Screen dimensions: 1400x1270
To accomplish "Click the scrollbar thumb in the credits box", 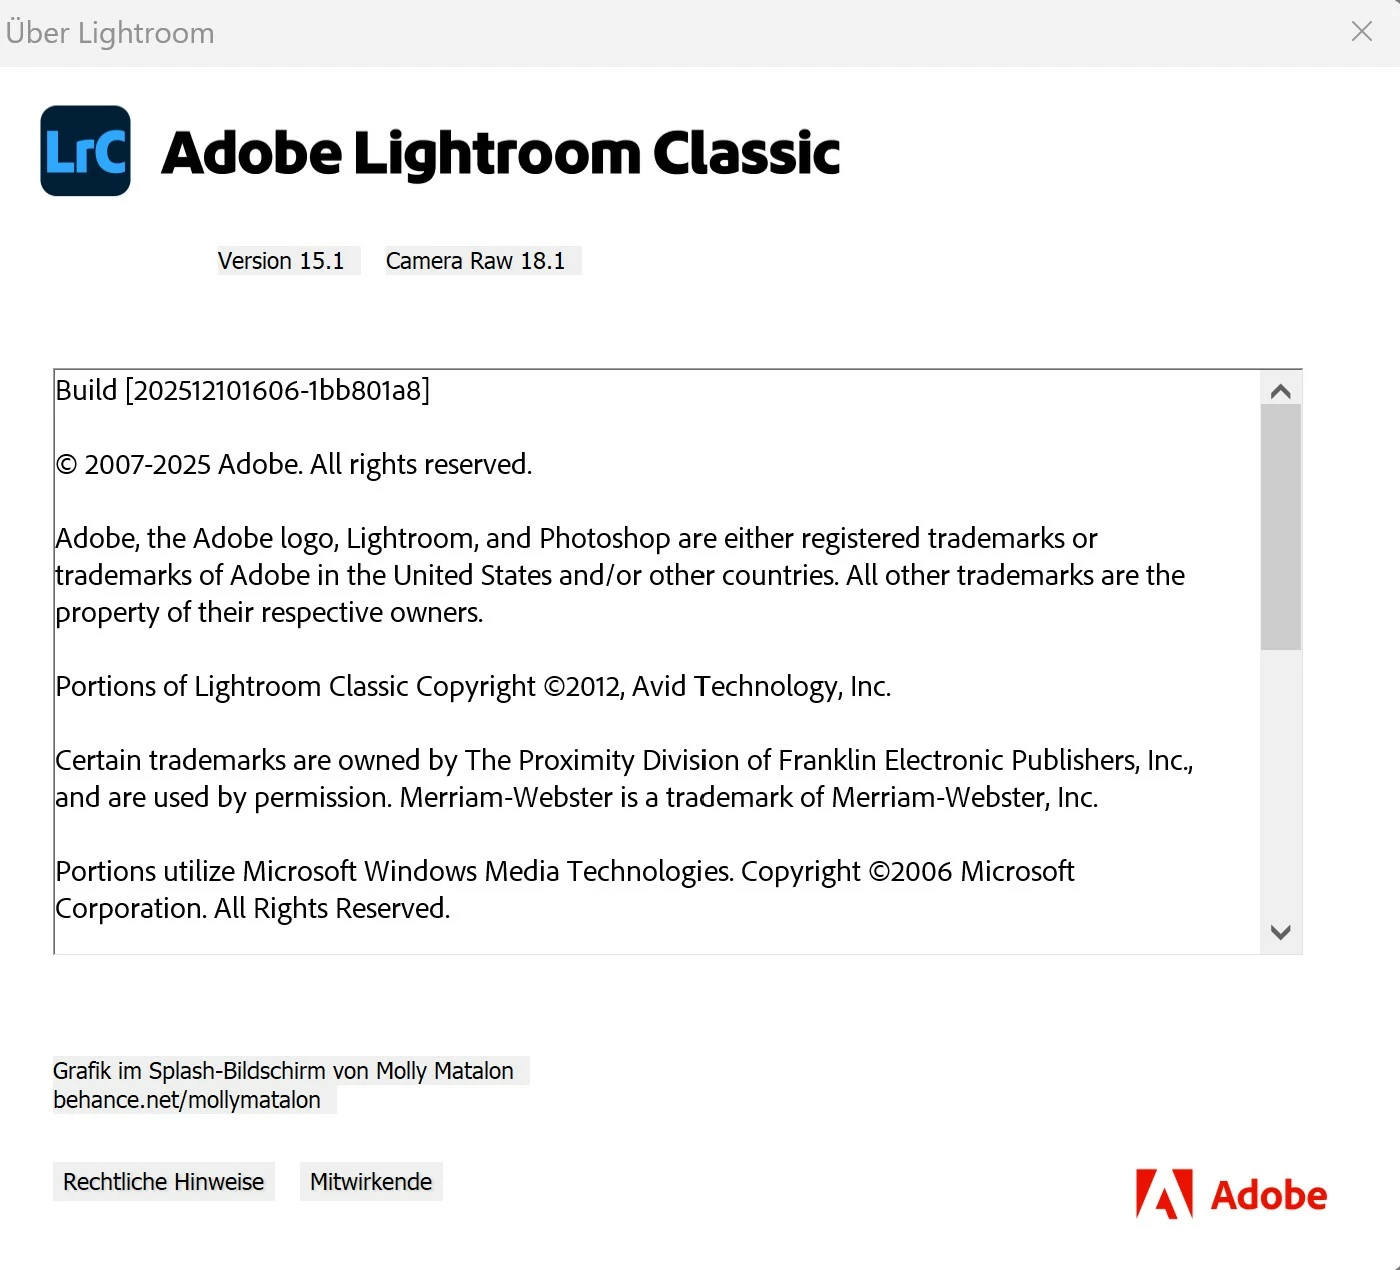I will (1280, 527).
